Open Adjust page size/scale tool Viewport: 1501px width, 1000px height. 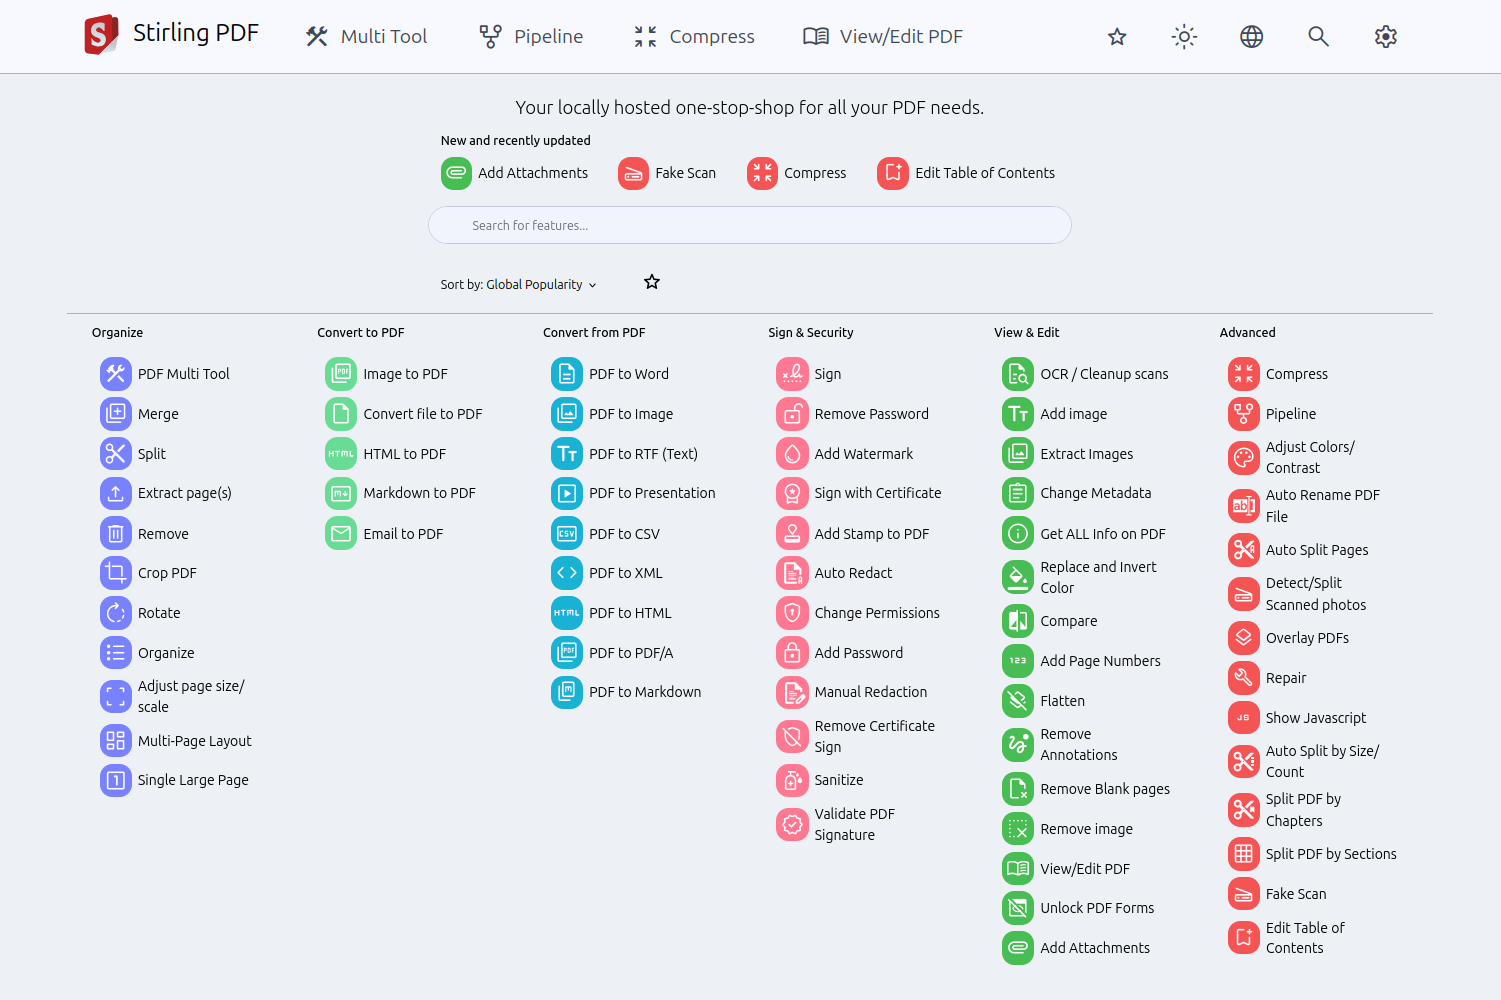172,696
